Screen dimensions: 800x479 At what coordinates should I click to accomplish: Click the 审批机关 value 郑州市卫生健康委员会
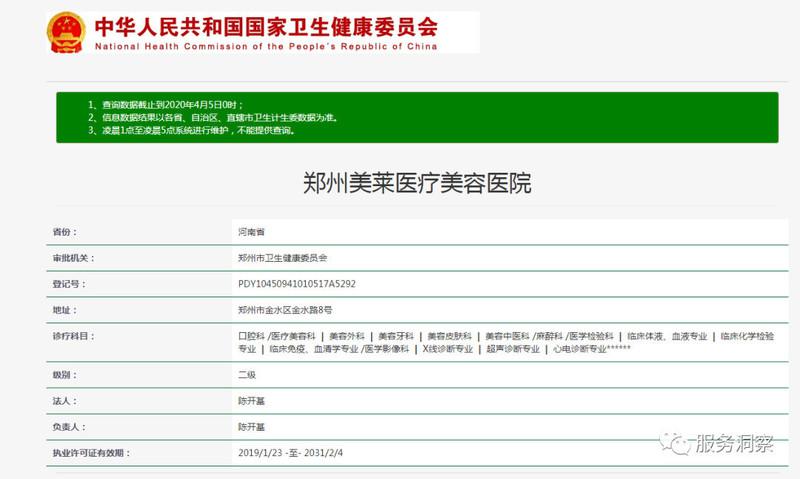pyautogui.click(x=282, y=258)
